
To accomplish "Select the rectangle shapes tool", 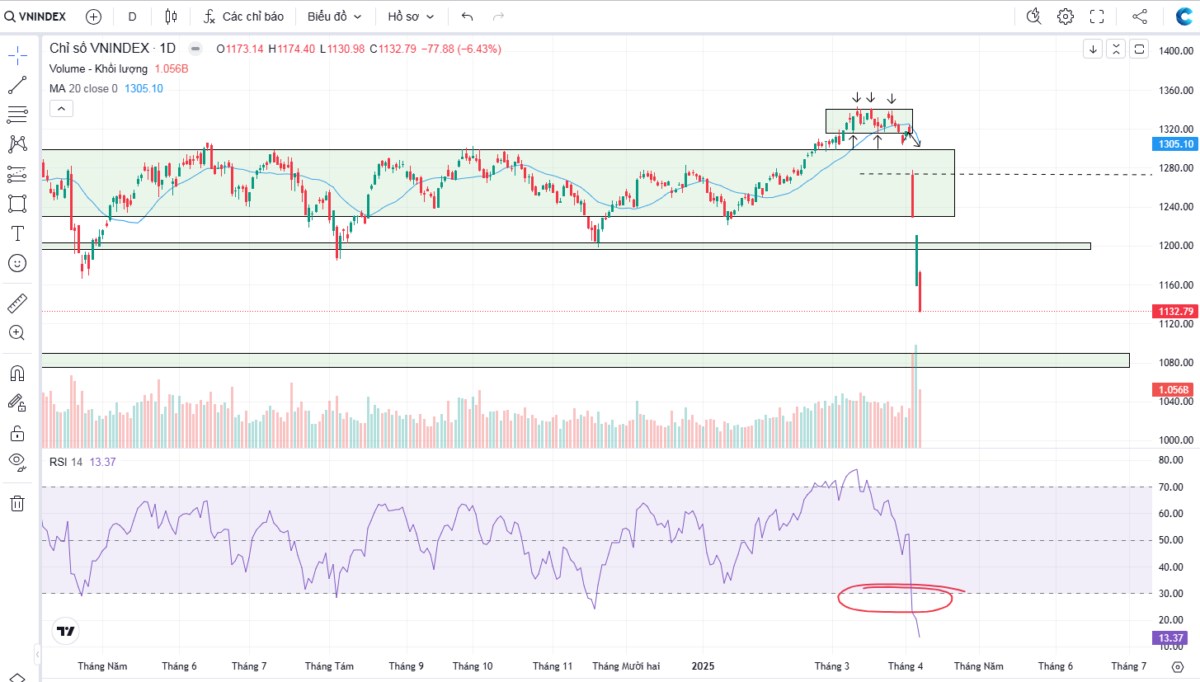I will [17, 203].
